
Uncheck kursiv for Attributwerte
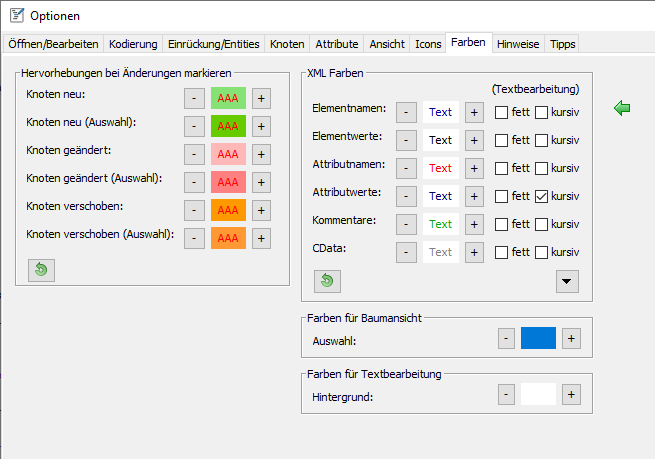tap(542, 196)
